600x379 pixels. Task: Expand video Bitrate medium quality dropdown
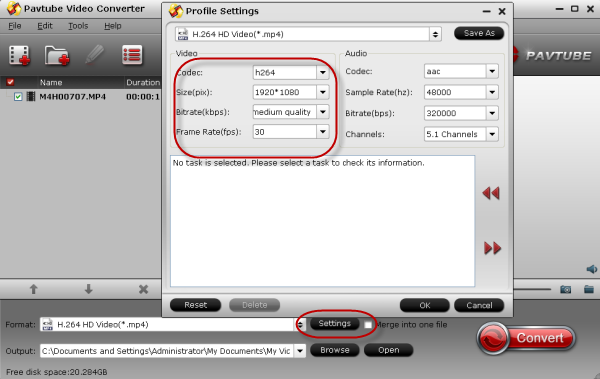click(323, 112)
